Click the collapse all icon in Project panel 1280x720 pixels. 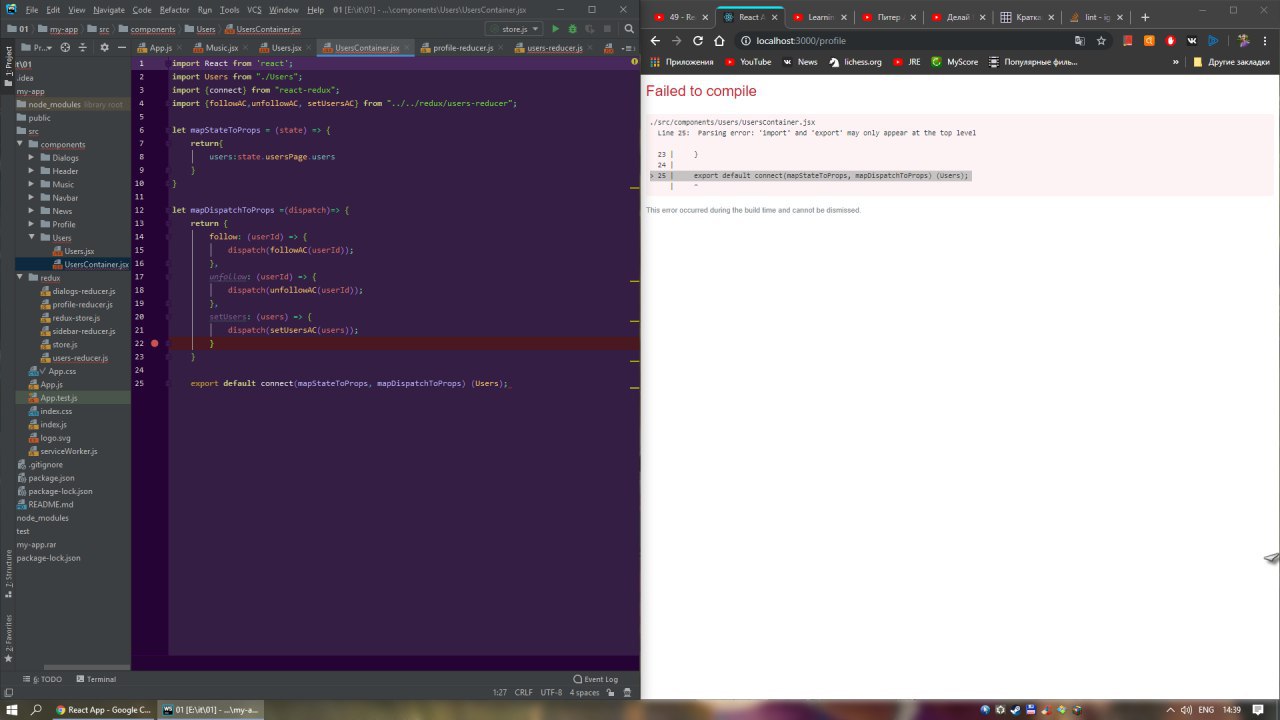[x=84, y=47]
